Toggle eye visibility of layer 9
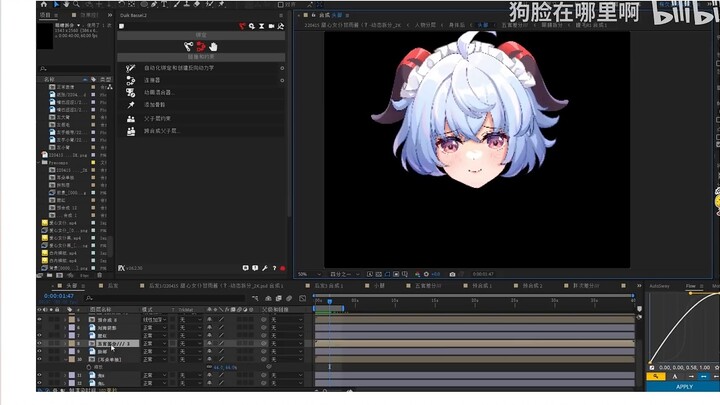This screenshot has width=720, height=405. point(39,351)
